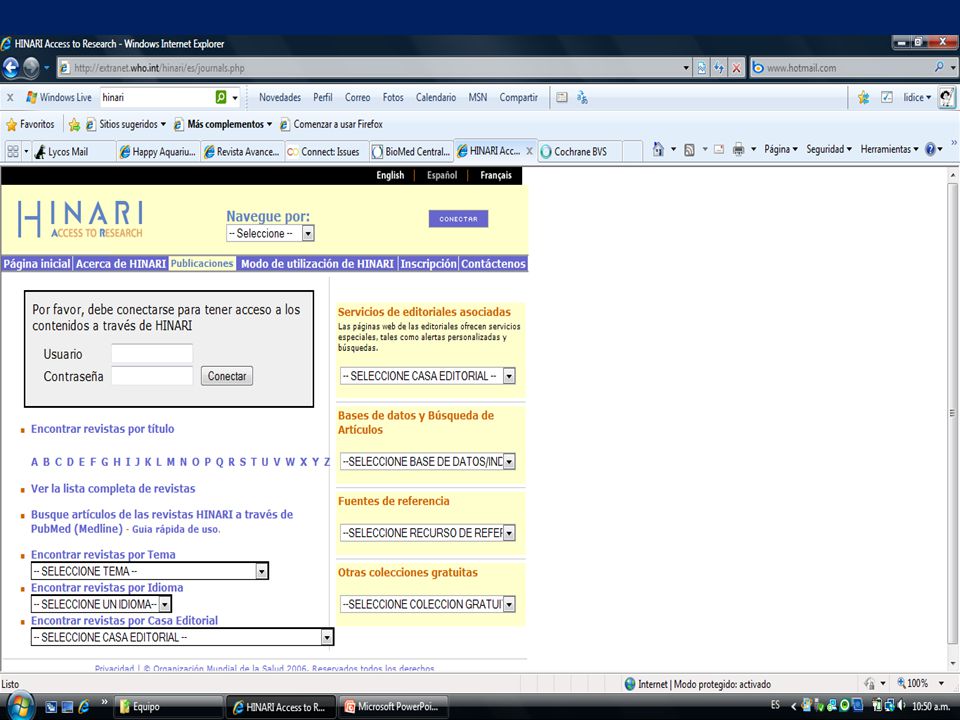
Task: Click the Ver la lista completa de revistas link
Action: tap(113, 489)
